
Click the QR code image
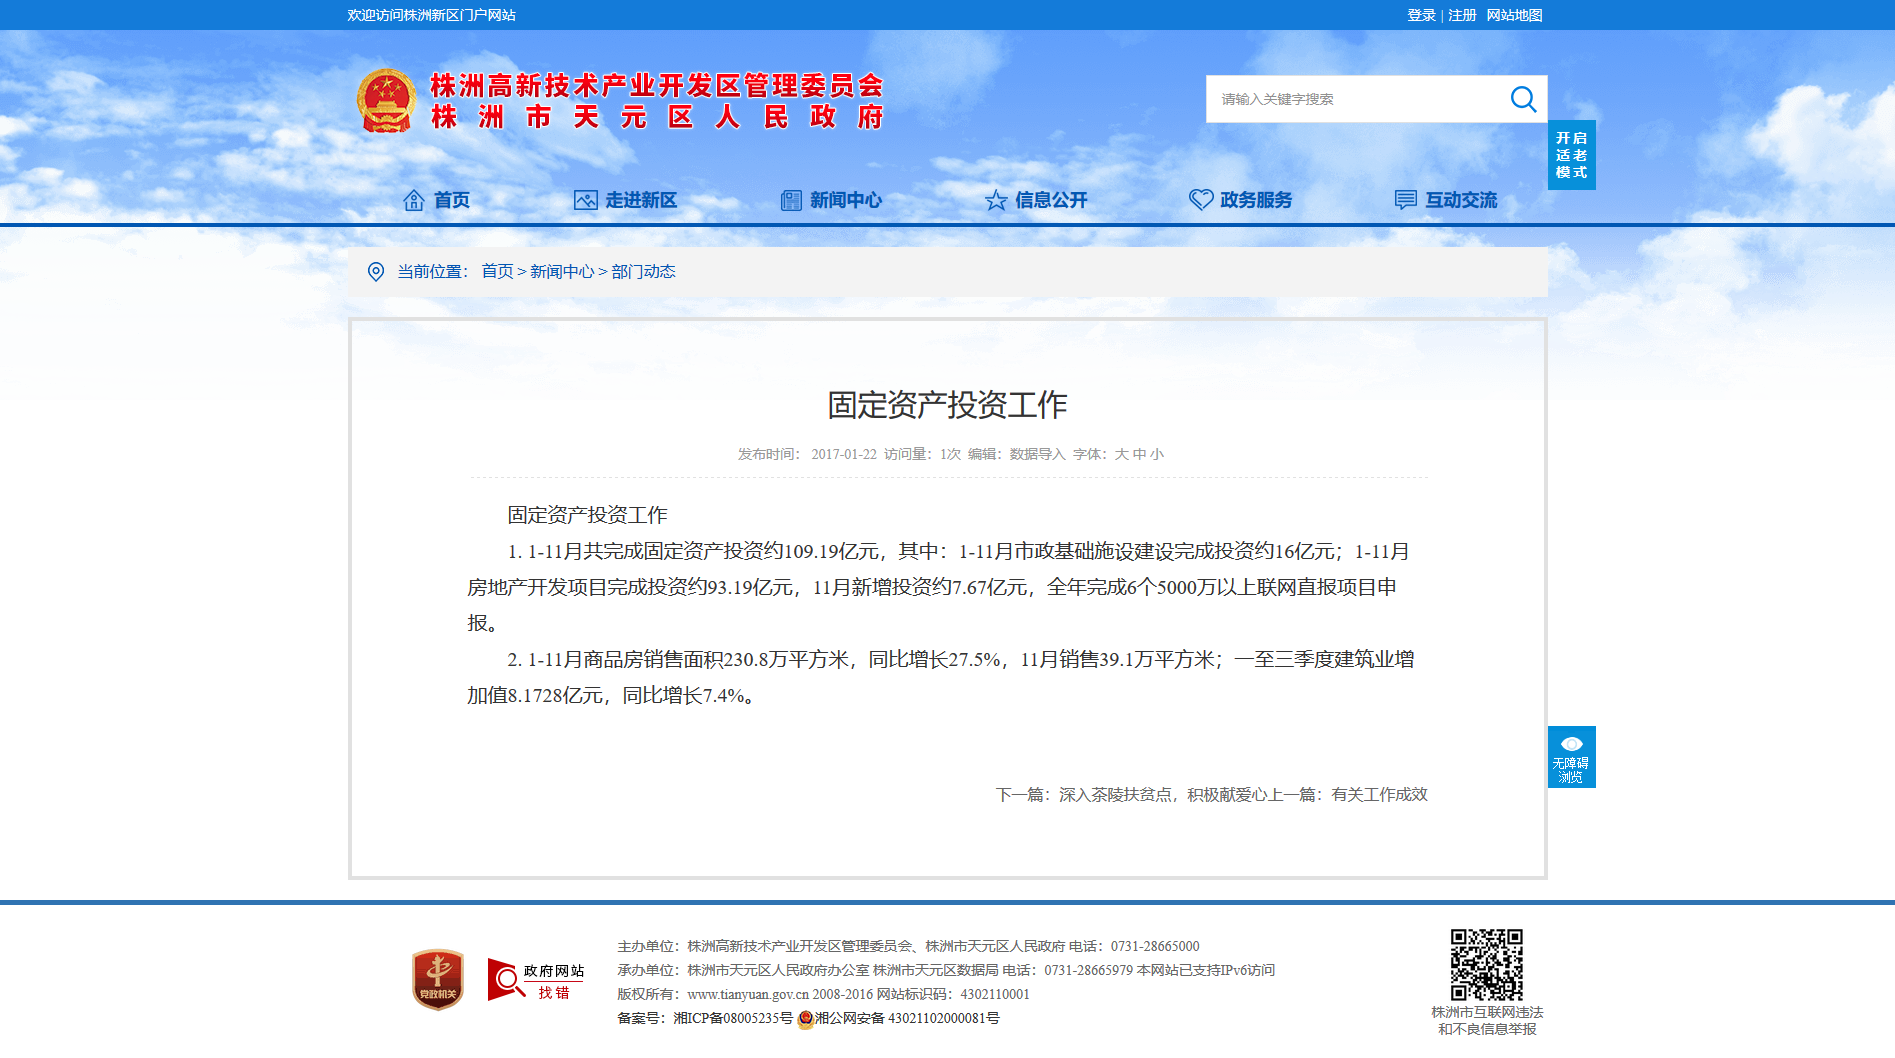[1487, 965]
